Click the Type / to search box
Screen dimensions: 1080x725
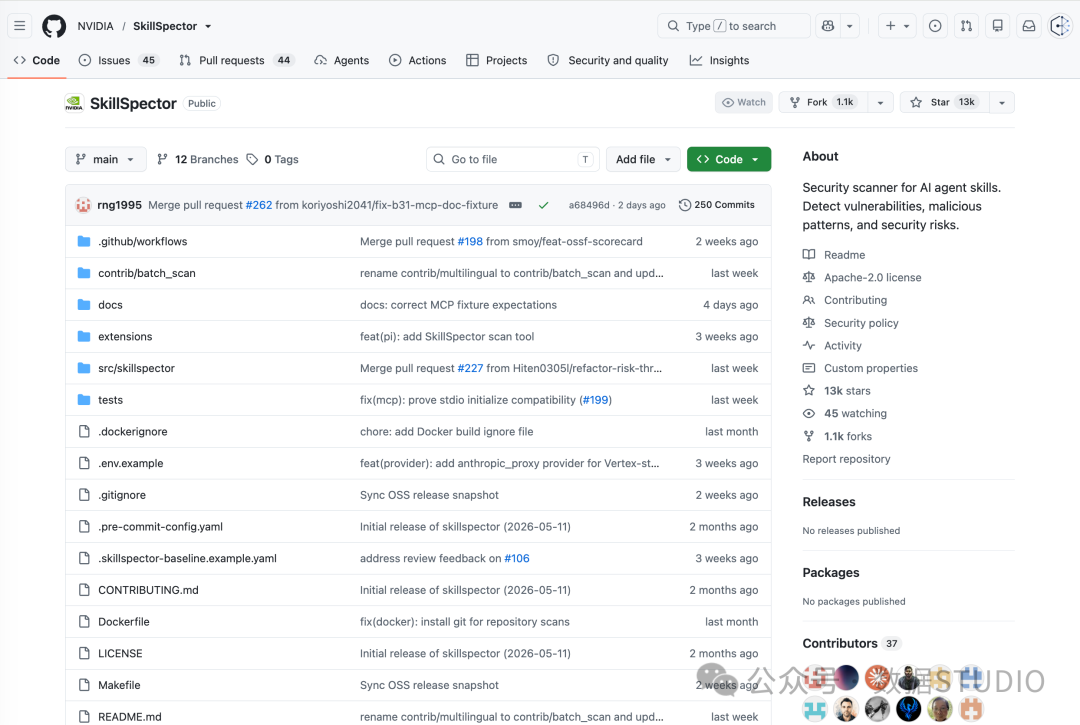point(734,26)
